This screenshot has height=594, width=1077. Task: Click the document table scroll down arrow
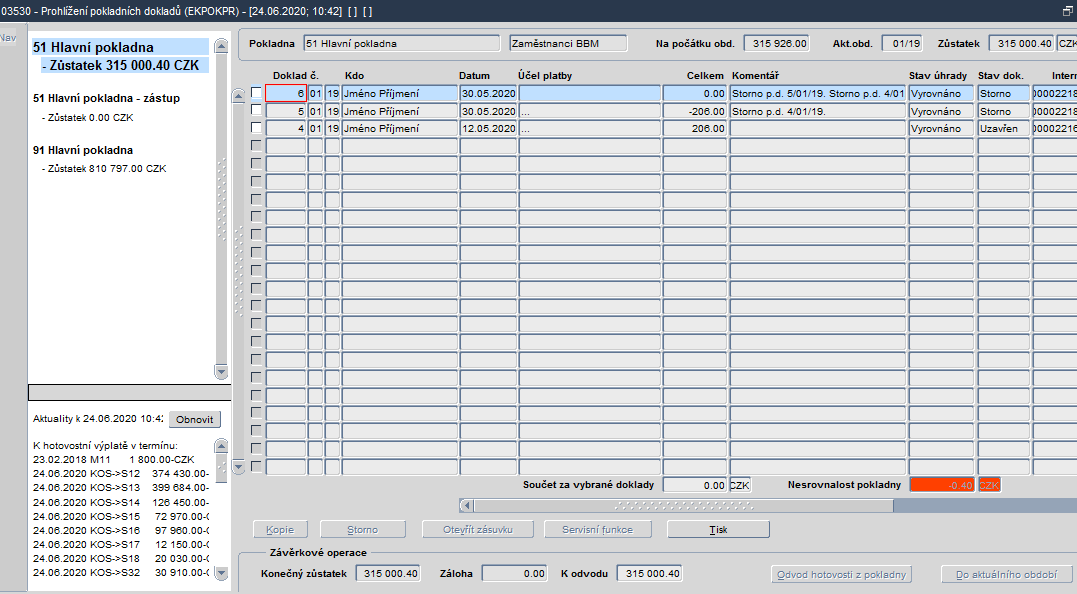point(238,467)
